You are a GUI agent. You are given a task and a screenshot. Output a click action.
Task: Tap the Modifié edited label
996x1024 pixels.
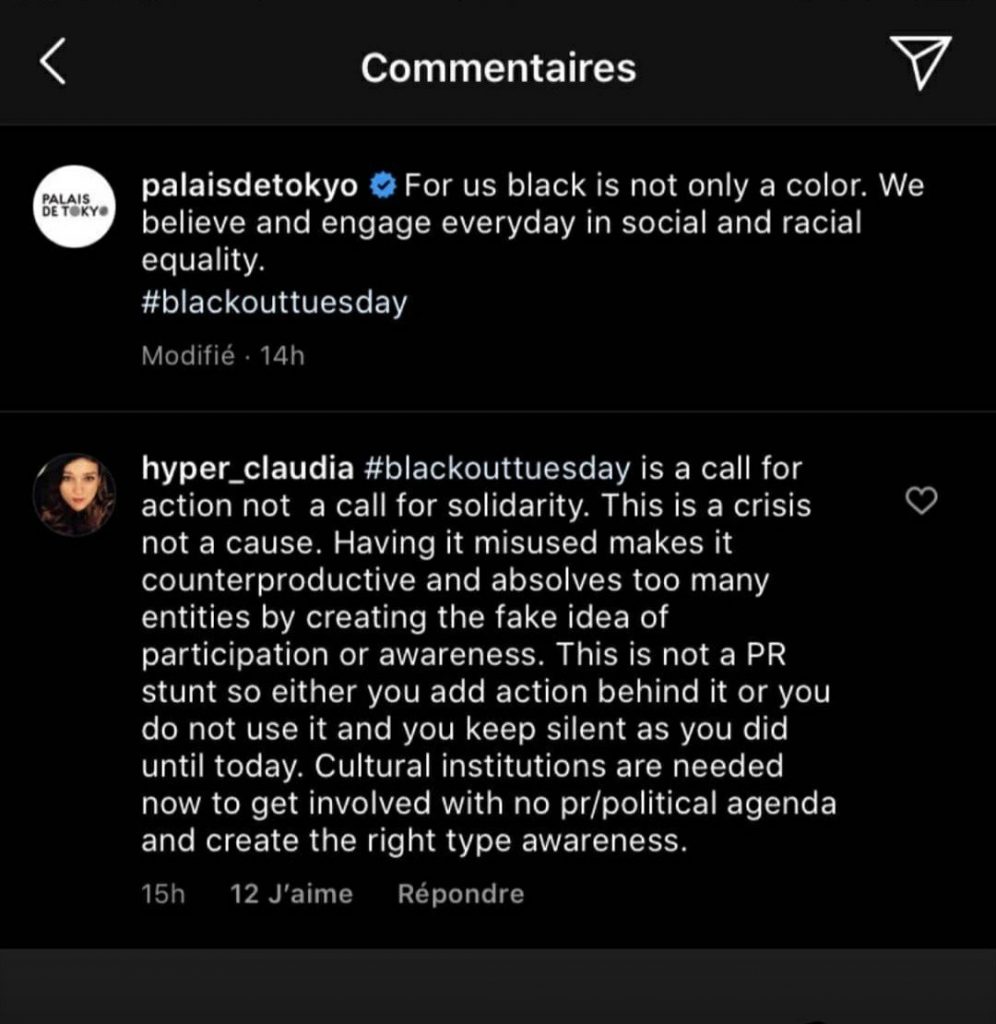[188, 356]
